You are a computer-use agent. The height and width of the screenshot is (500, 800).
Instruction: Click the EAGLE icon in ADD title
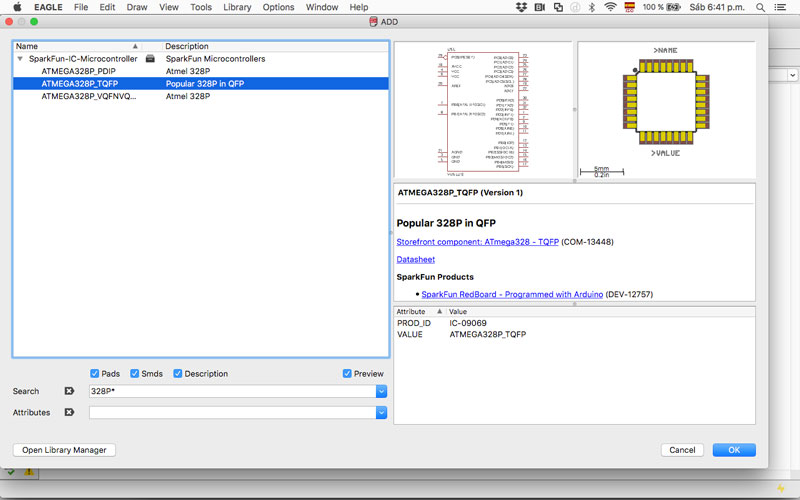(373, 21)
